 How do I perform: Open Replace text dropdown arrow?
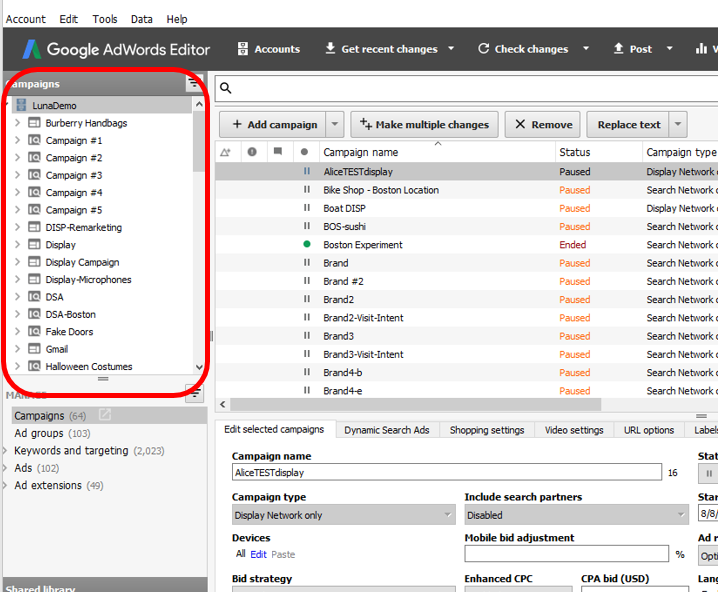click(x=678, y=125)
